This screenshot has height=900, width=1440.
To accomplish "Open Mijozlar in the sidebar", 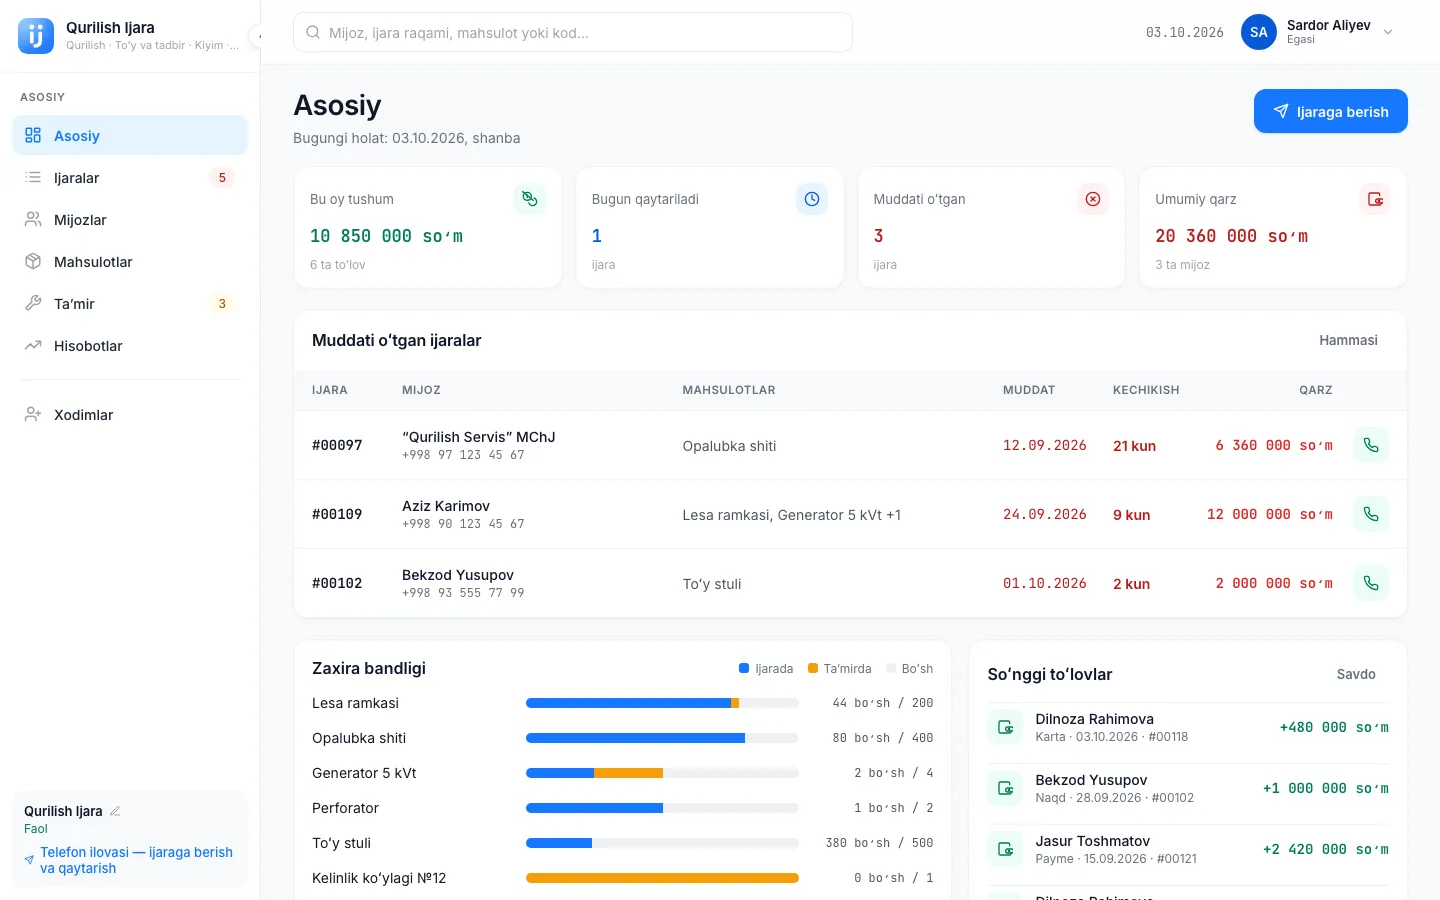I will pos(130,220).
